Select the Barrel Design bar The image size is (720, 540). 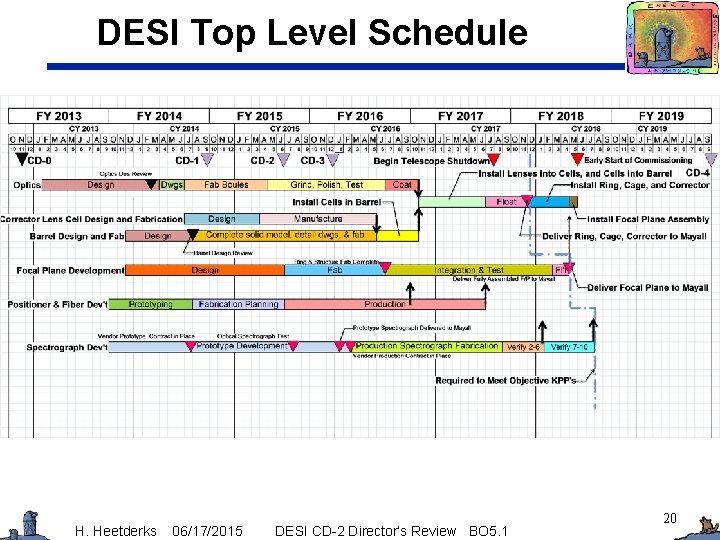point(158,236)
